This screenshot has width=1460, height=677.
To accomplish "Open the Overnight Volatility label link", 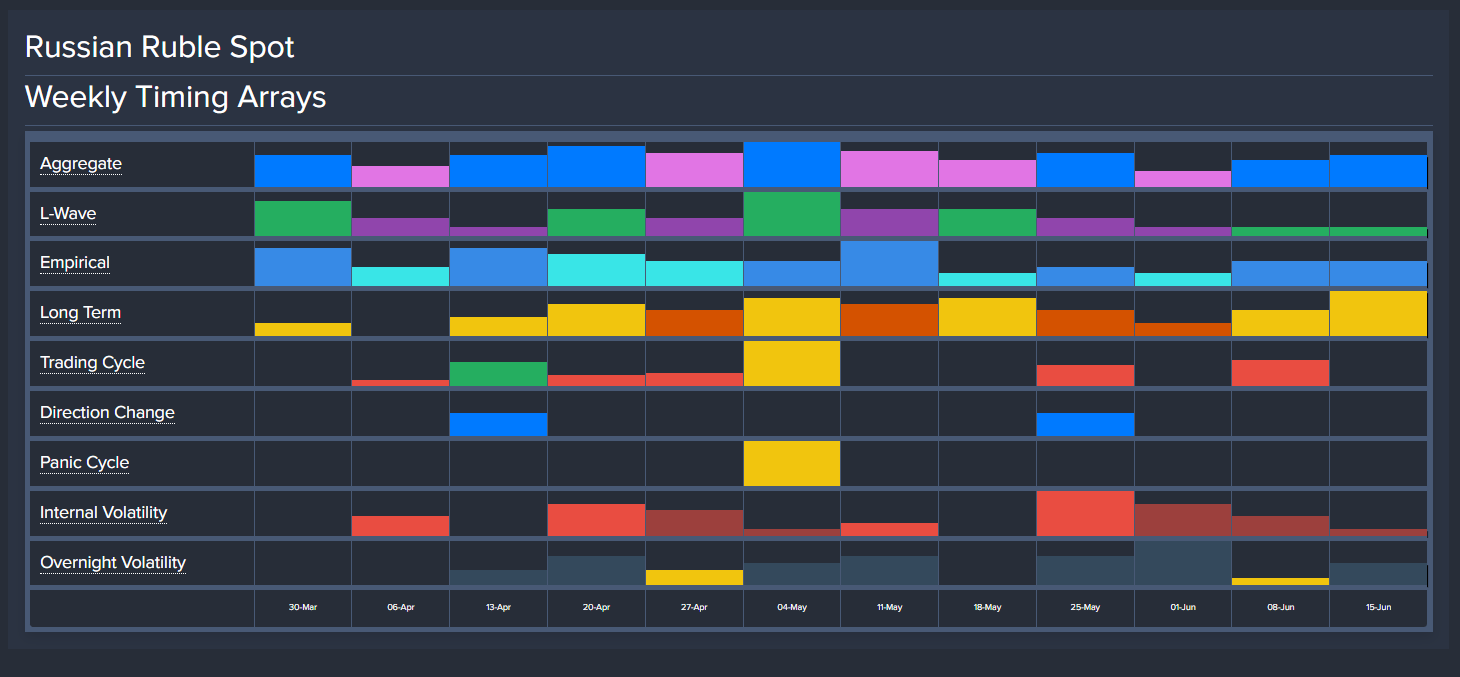I will [113, 563].
